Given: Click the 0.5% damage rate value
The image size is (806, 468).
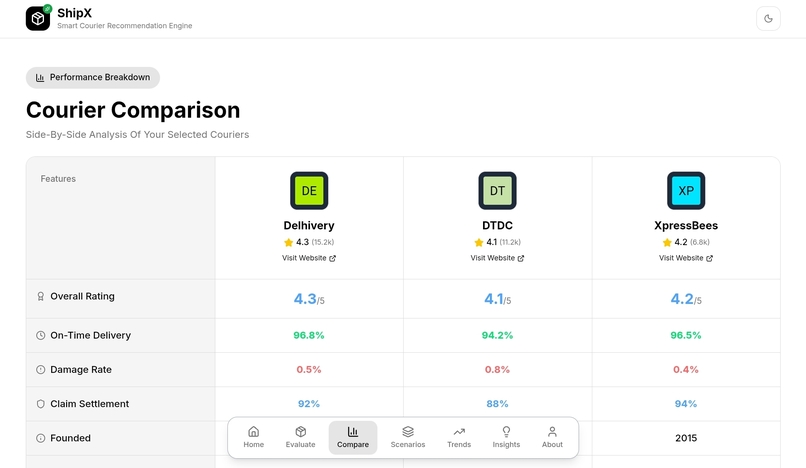Looking at the screenshot, I should (x=309, y=370).
